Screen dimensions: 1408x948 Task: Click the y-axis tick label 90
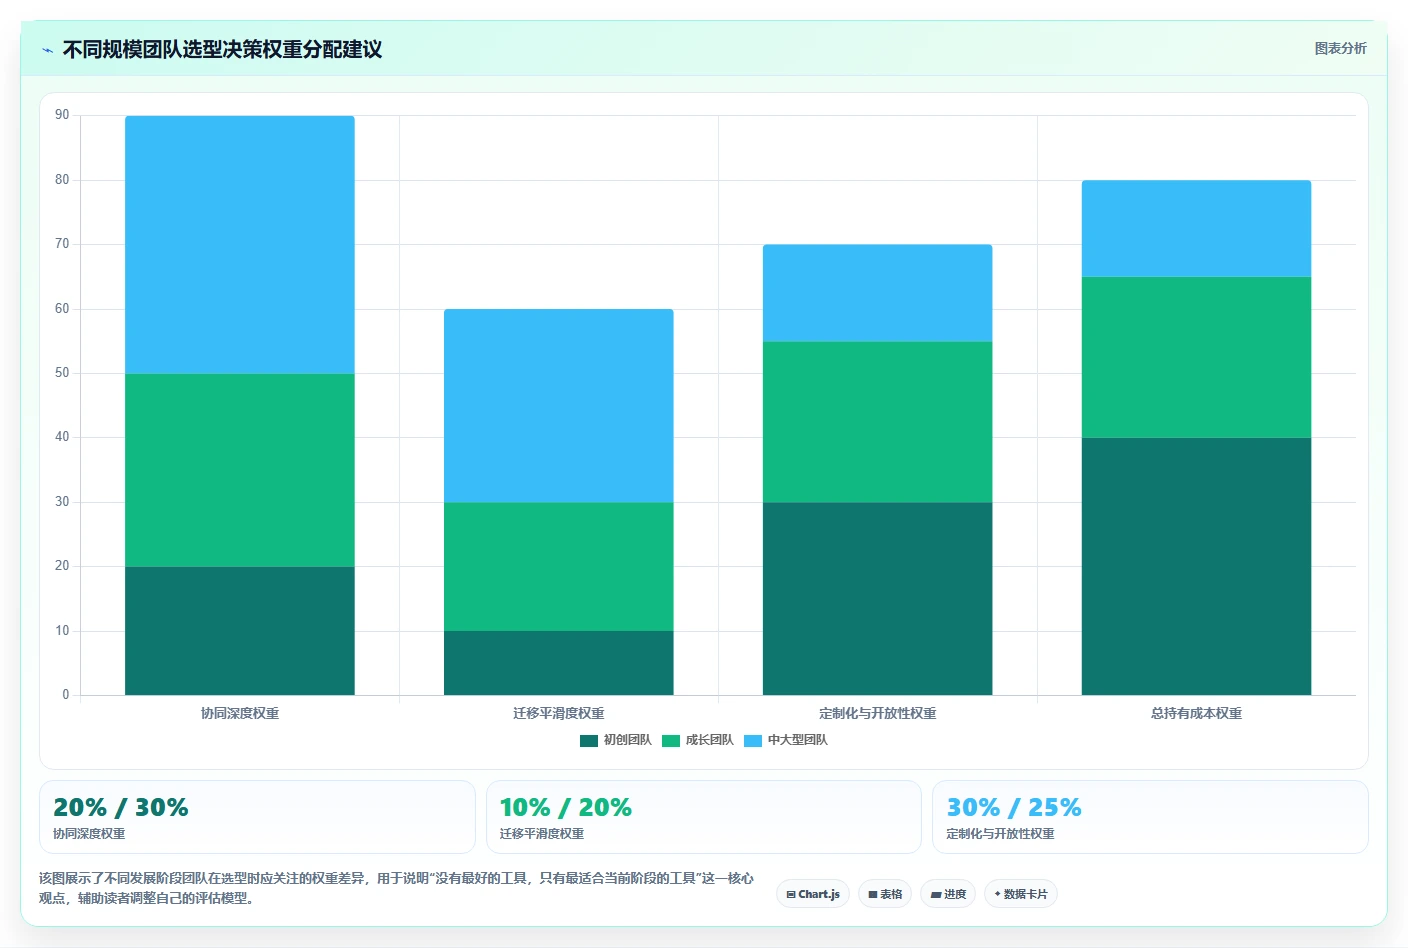click(x=62, y=115)
